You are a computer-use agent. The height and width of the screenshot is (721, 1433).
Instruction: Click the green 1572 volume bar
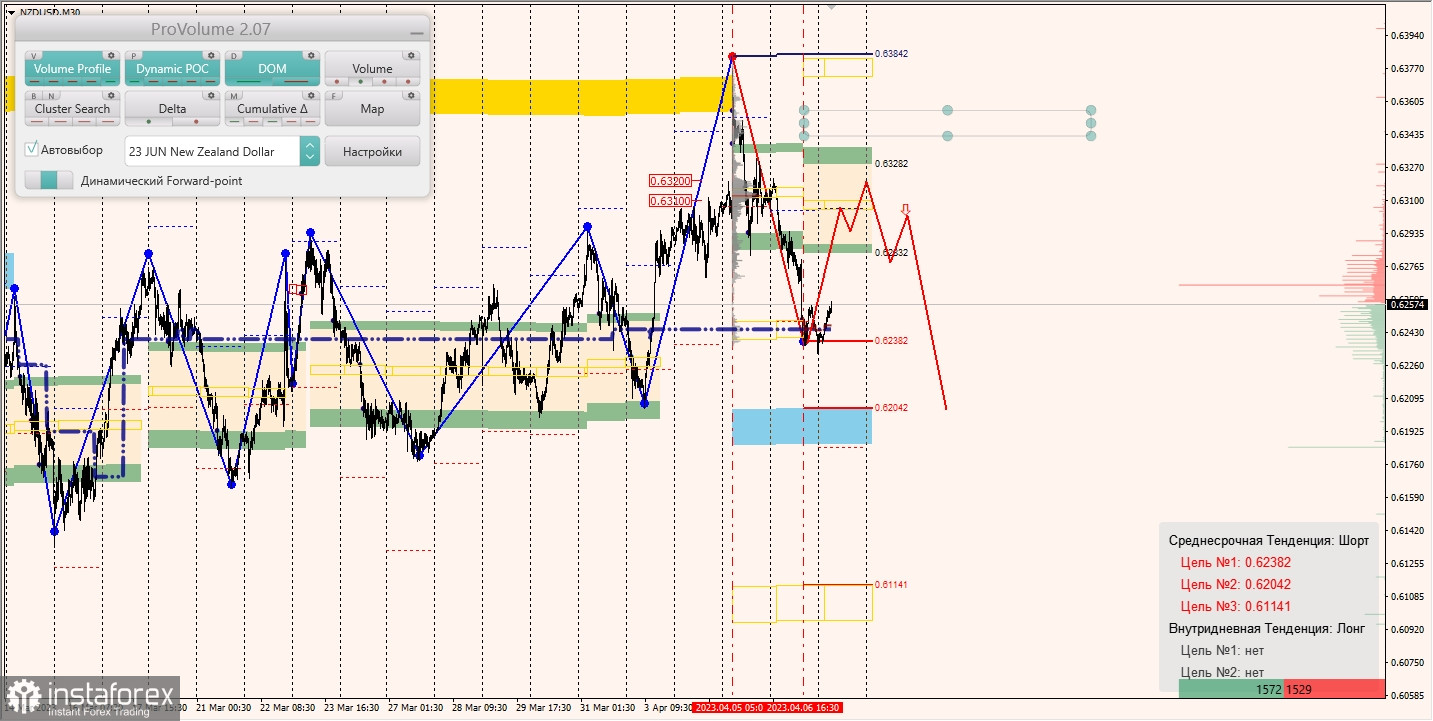[x=1230, y=689]
